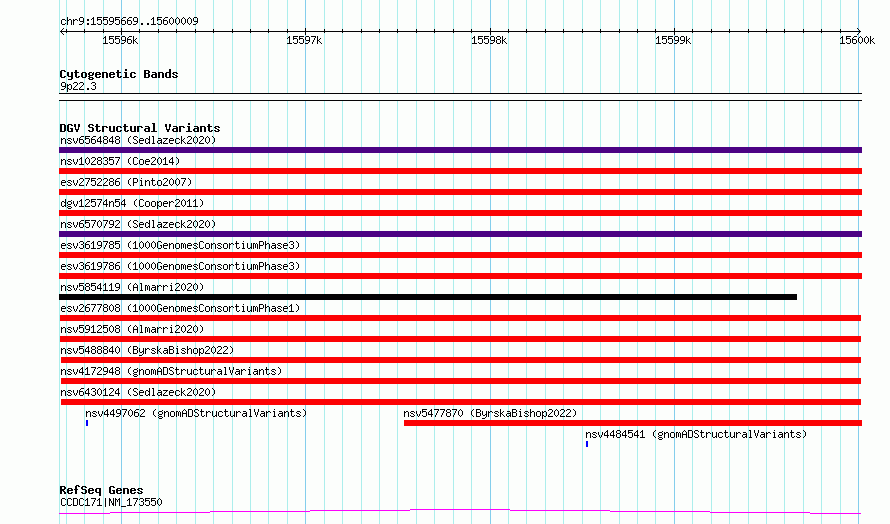Select variant label nsv1028357 (Coe2014)
Screen dimensions: 890x524
point(120,161)
